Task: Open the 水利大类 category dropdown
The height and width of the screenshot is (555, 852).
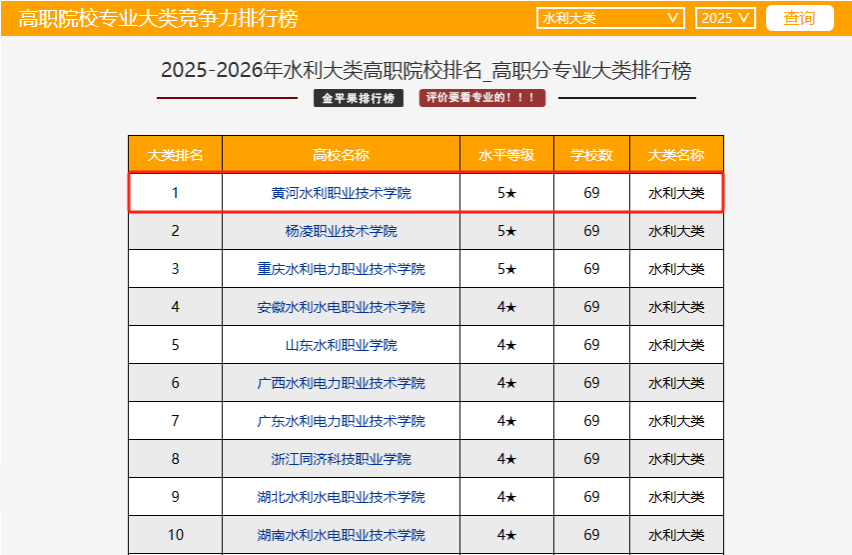Action: 610,19
